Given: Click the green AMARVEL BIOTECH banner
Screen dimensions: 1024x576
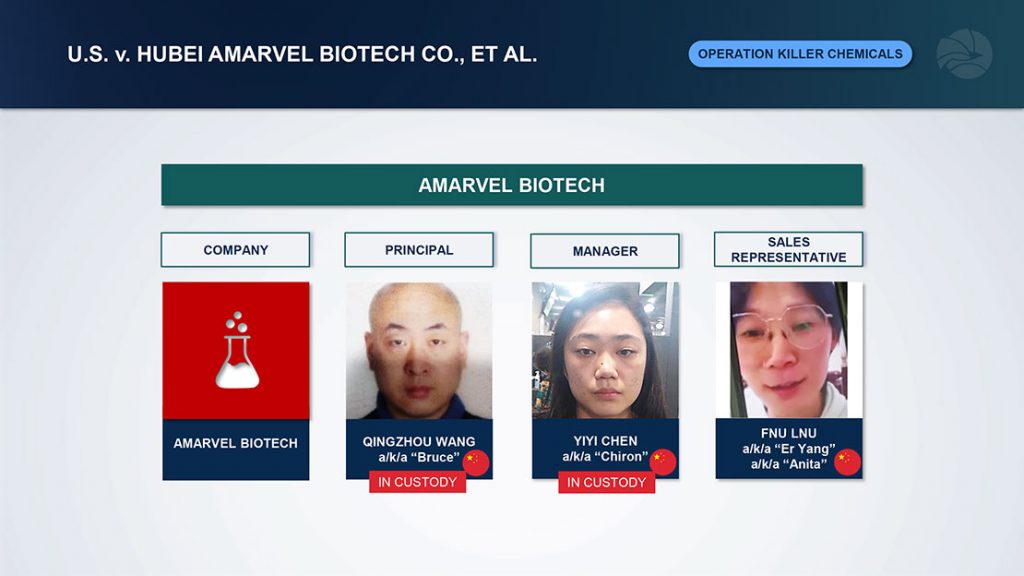Looking at the screenshot, I should pos(512,185).
